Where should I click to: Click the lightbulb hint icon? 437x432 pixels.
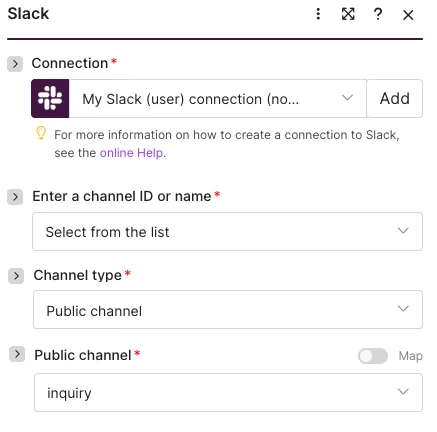coord(41,133)
